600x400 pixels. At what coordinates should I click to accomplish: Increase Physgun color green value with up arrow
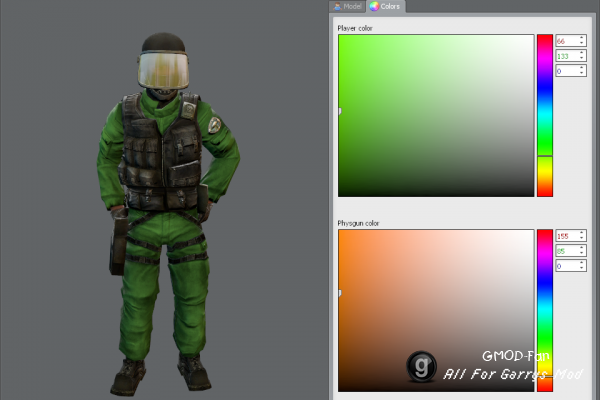coord(582,248)
